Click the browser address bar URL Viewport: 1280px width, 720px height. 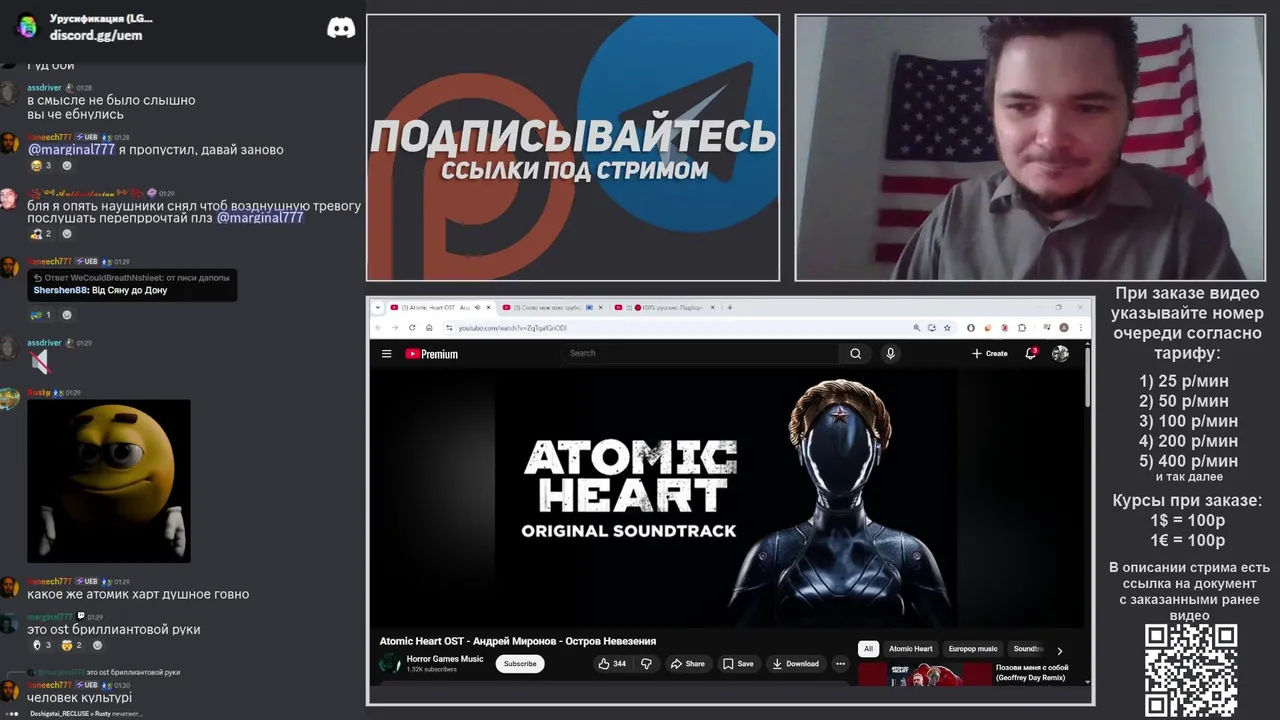[x=513, y=328]
